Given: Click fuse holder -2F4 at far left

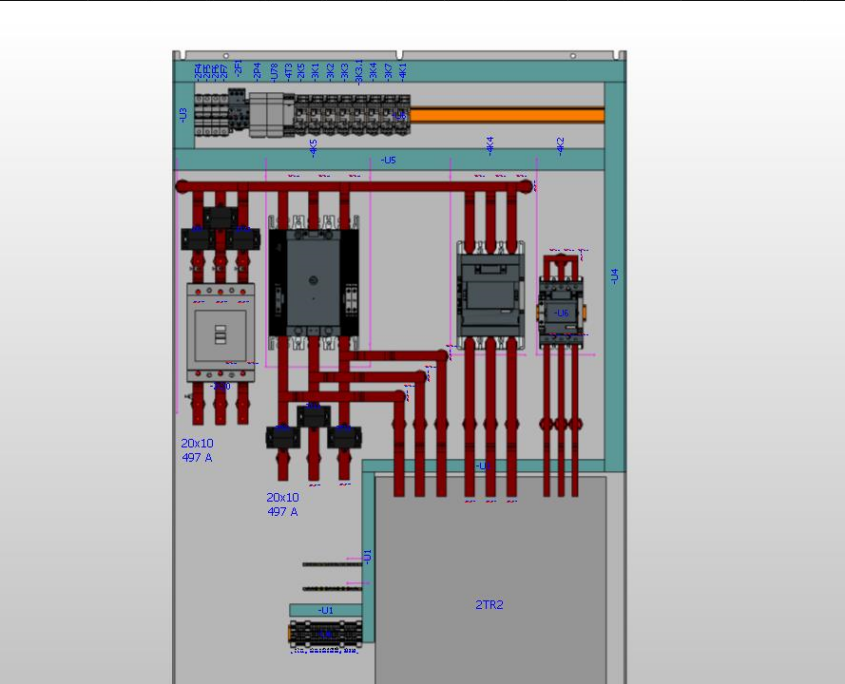Looking at the screenshot, I should (198, 108).
